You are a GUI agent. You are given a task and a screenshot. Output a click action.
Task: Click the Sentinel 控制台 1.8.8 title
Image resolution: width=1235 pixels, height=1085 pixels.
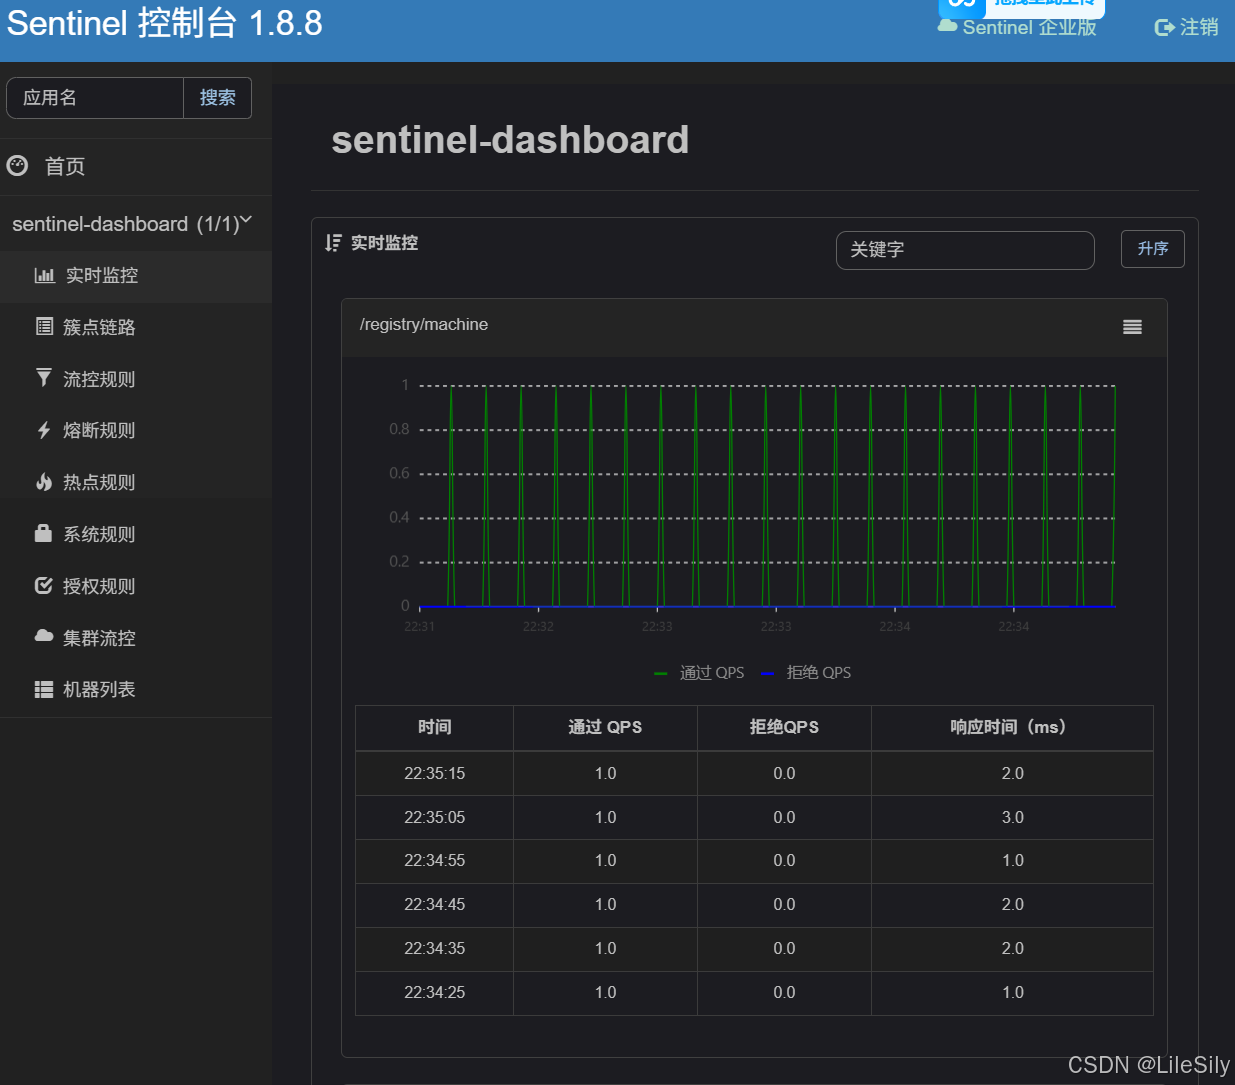pyautogui.click(x=165, y=22)
